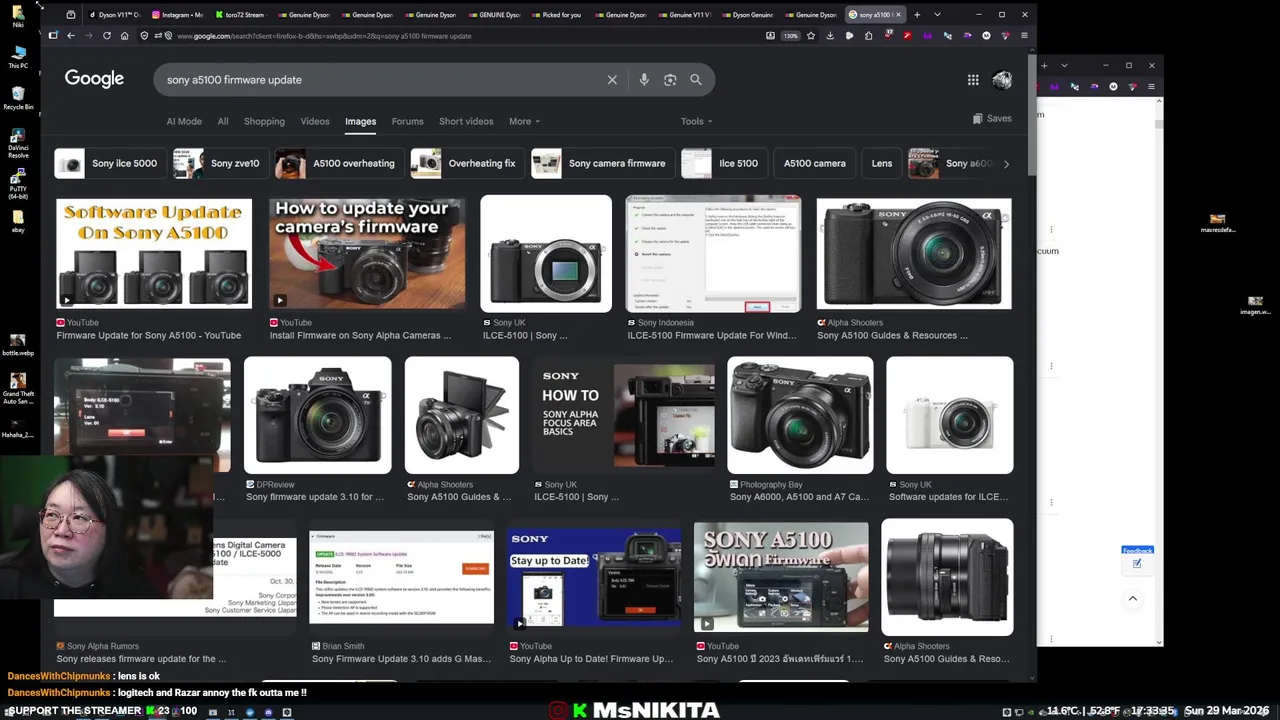Screen dimensions: 1280x720
Task: Open Grand Theft Auto desktop shortcut
Action: [18, 388]
